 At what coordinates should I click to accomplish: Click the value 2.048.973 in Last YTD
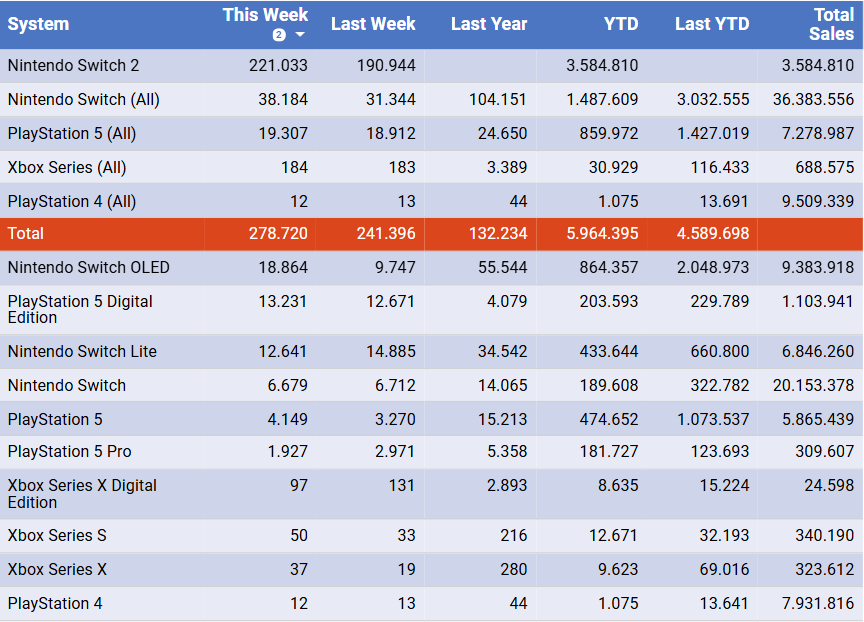713,268
